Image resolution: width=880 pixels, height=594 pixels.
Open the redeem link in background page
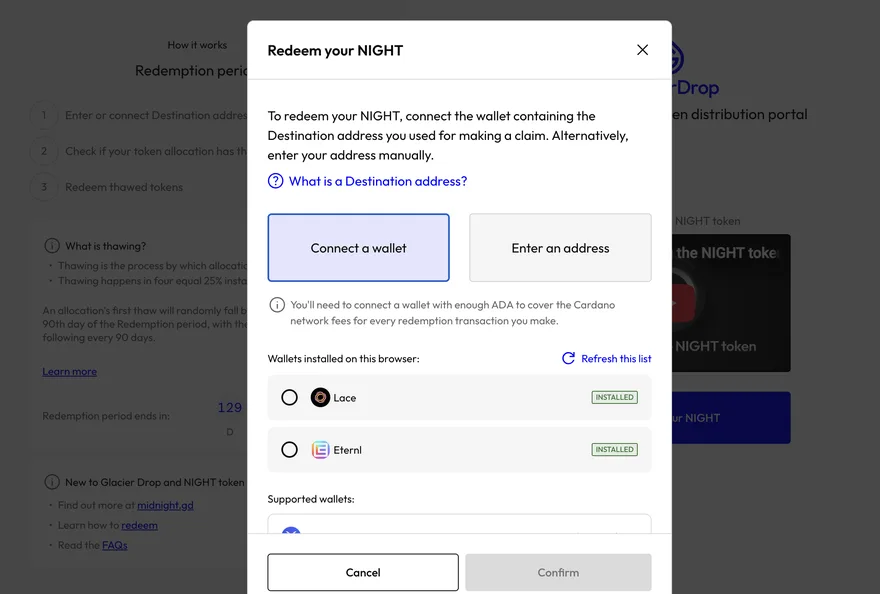pos(140,526)
